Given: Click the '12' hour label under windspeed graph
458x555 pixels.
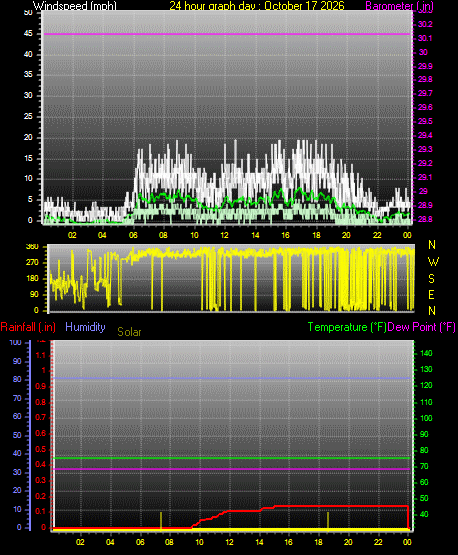Looking at the screenshot, I should (x=224, y=235).
